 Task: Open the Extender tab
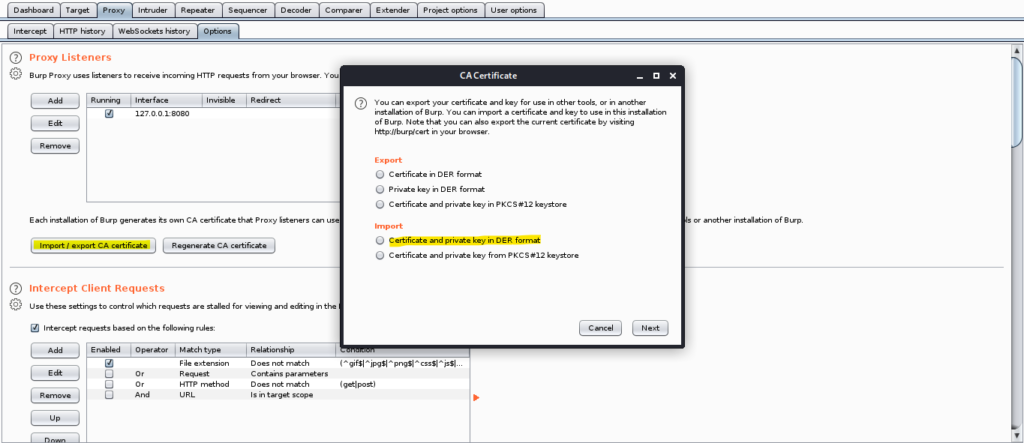click(x=392, y=10)
